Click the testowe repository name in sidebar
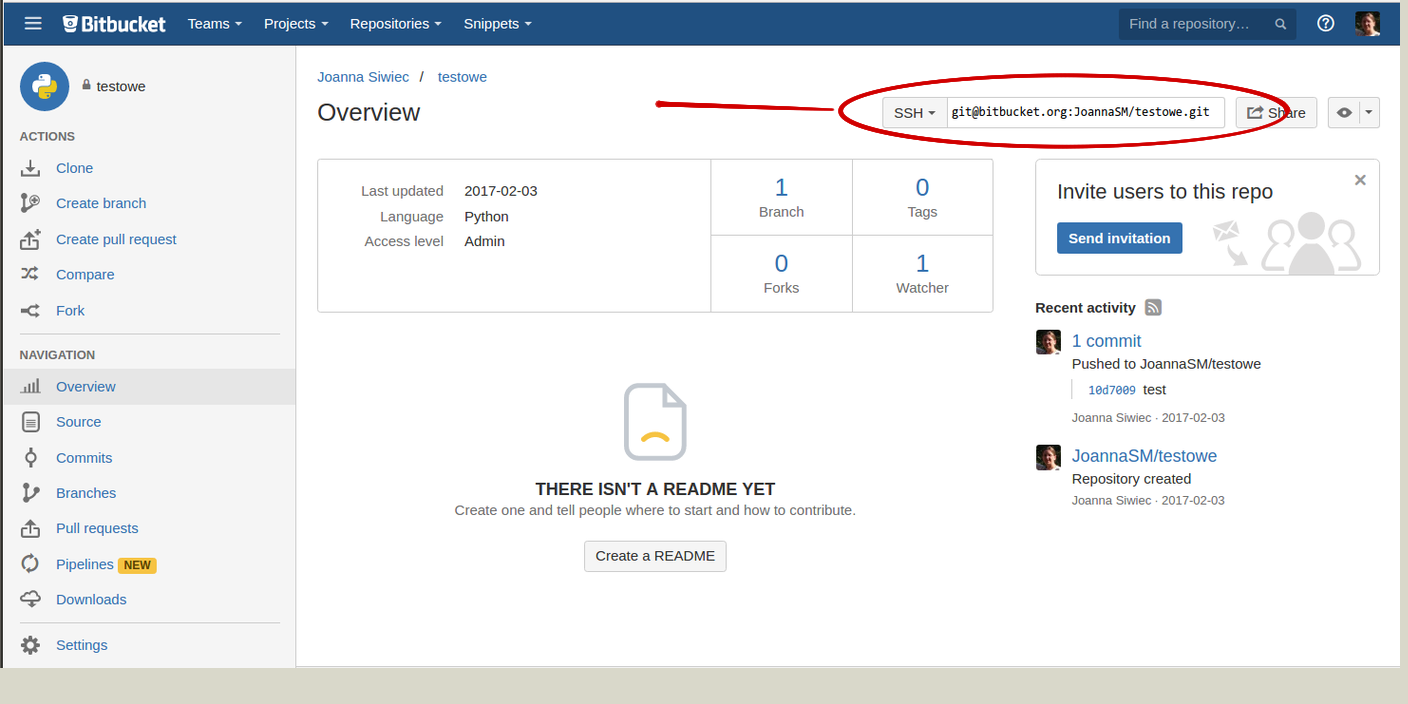 (121, 87)
